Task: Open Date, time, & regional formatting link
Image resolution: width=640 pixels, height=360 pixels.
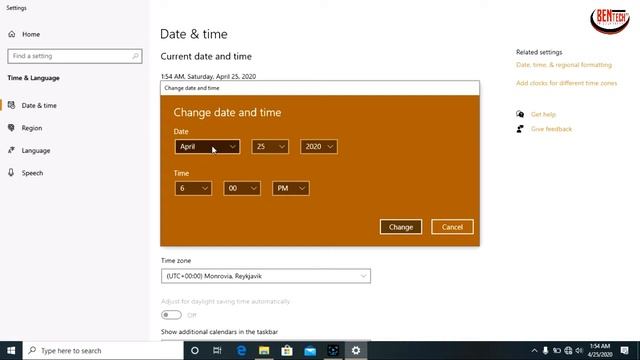Action: [564, 65]
